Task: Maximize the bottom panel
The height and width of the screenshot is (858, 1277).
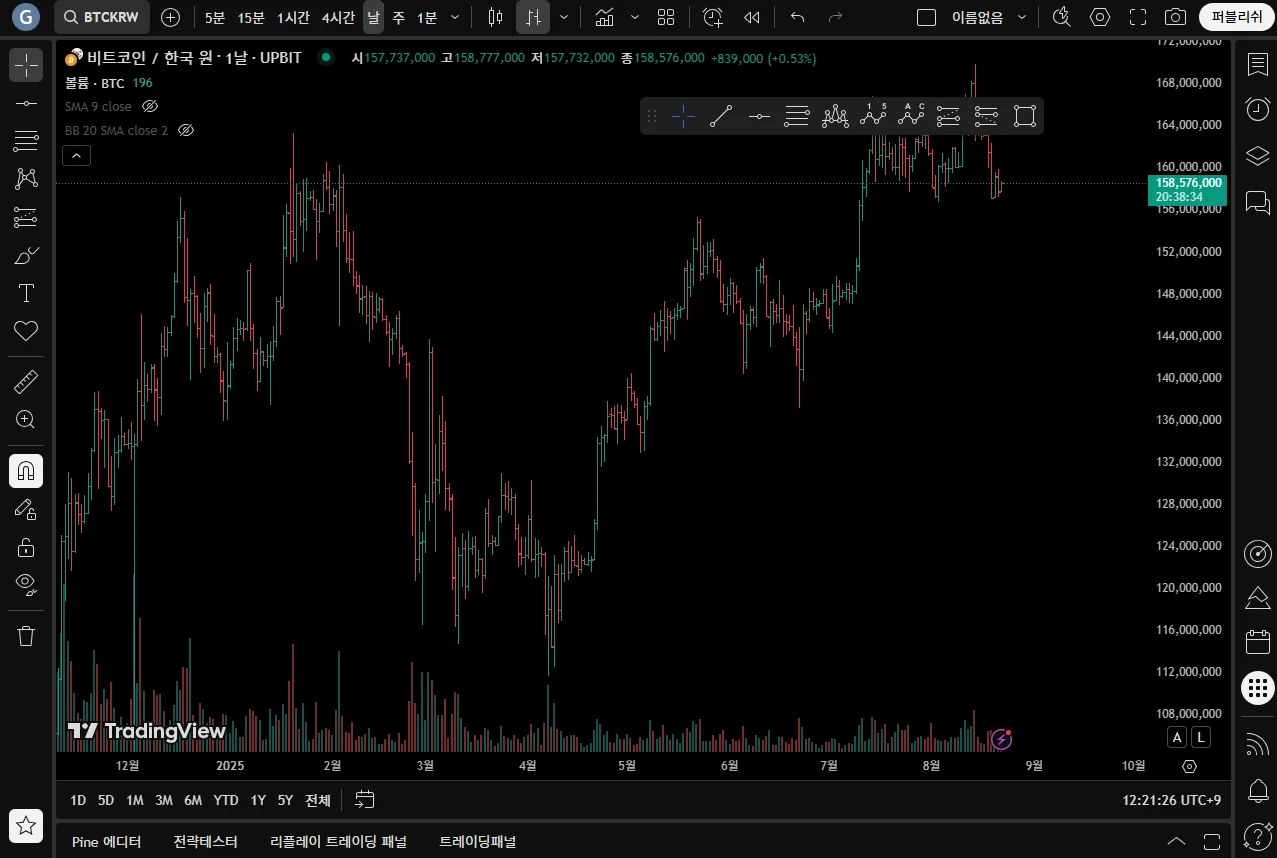Action: click(1212, 841)
